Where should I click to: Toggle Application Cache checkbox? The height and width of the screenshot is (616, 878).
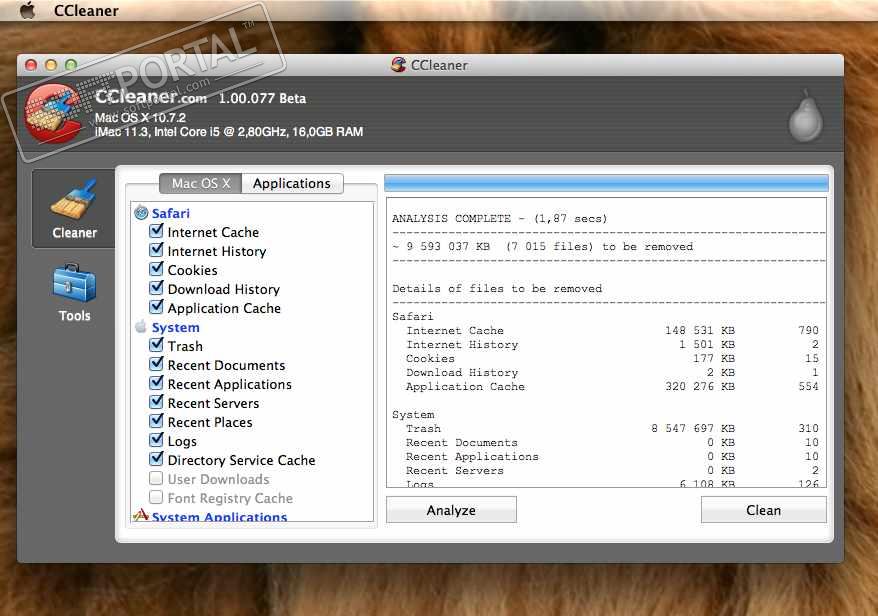156,307
